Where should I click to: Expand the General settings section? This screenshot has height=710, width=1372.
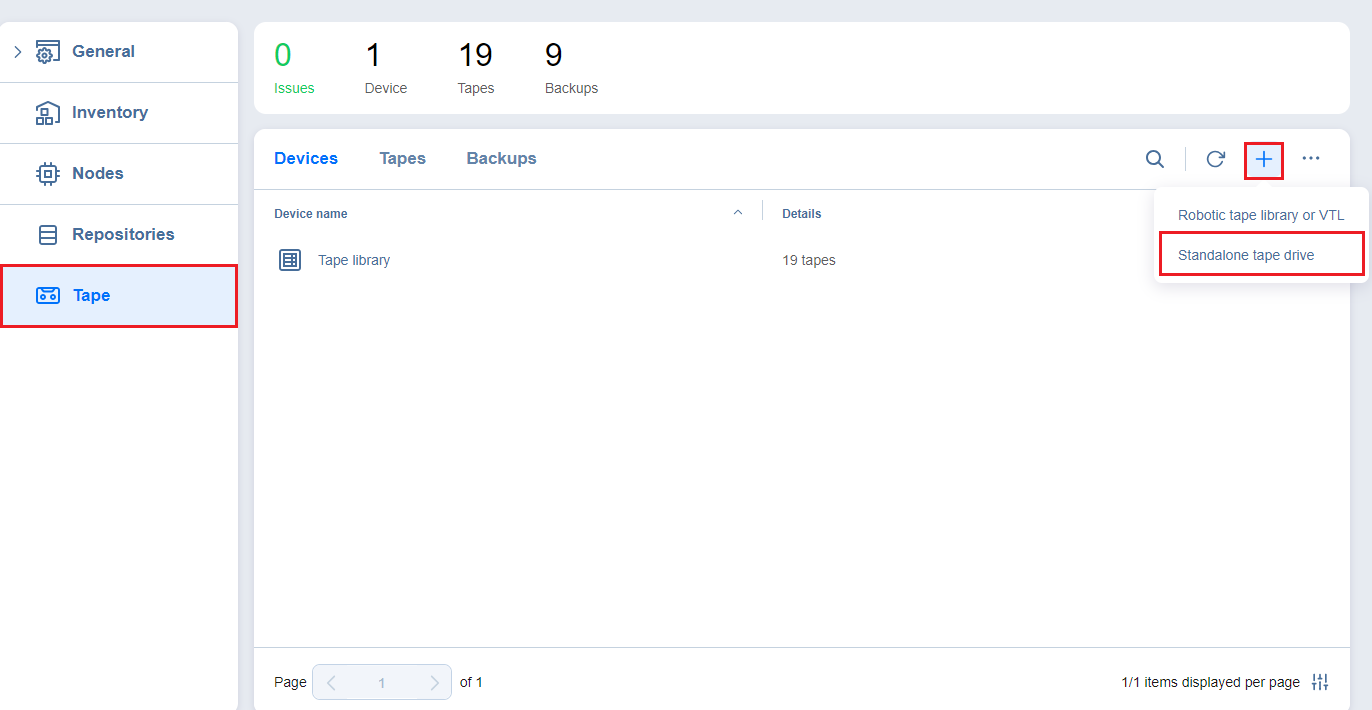[x=18, y=52]
